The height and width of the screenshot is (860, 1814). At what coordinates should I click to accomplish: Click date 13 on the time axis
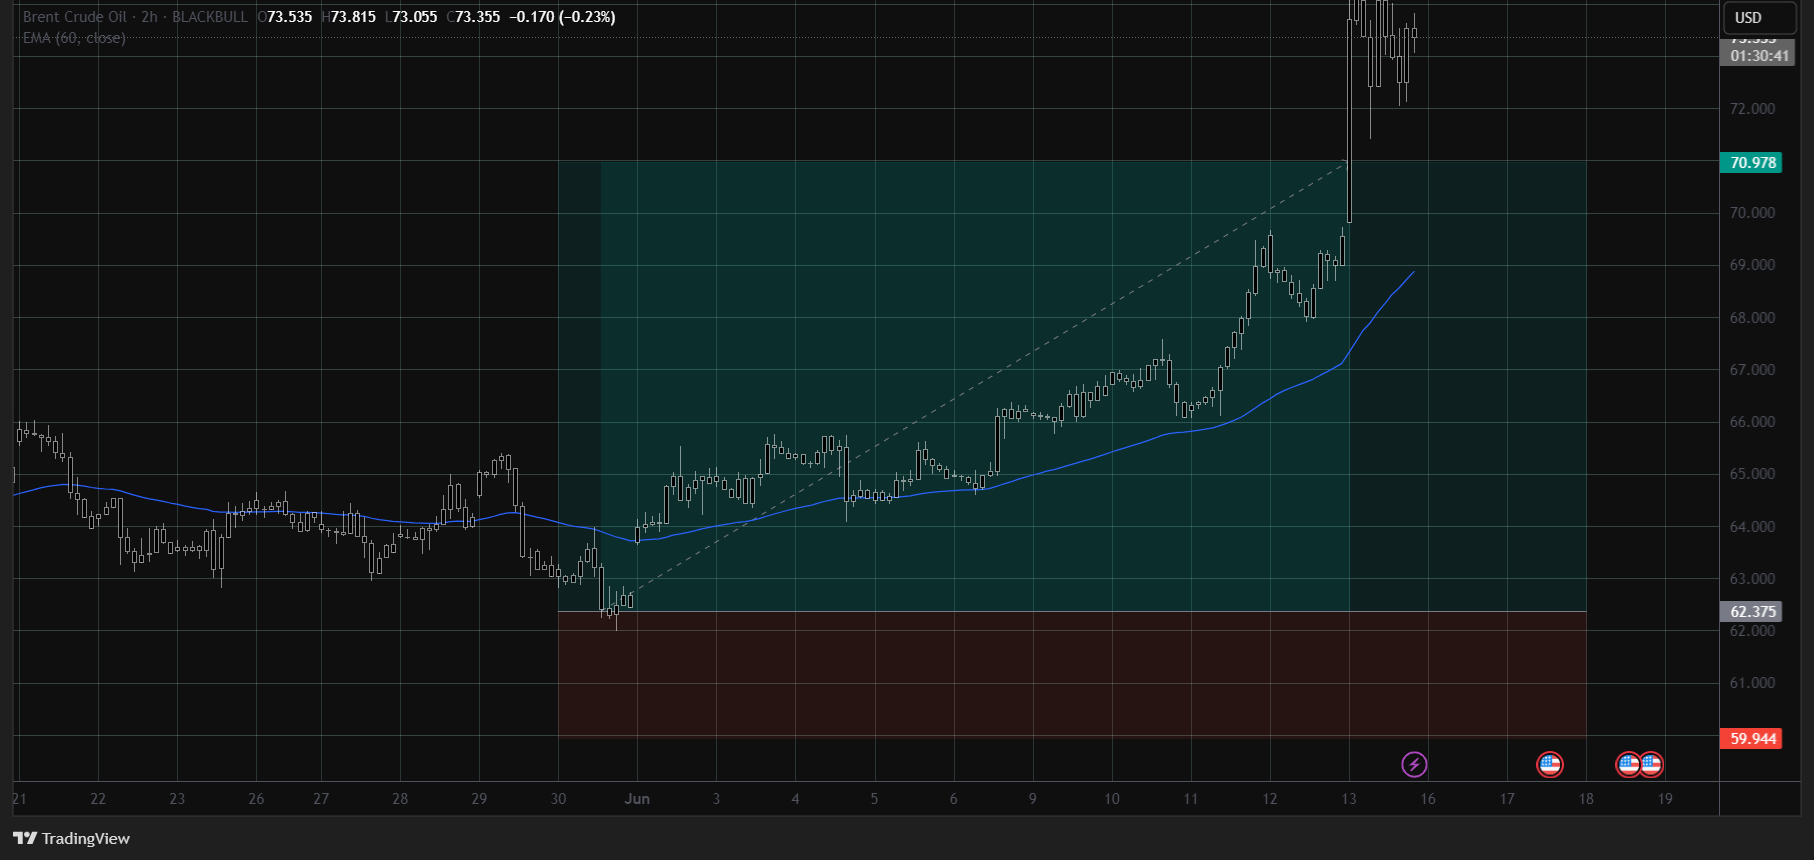[x=1349, y=799]
